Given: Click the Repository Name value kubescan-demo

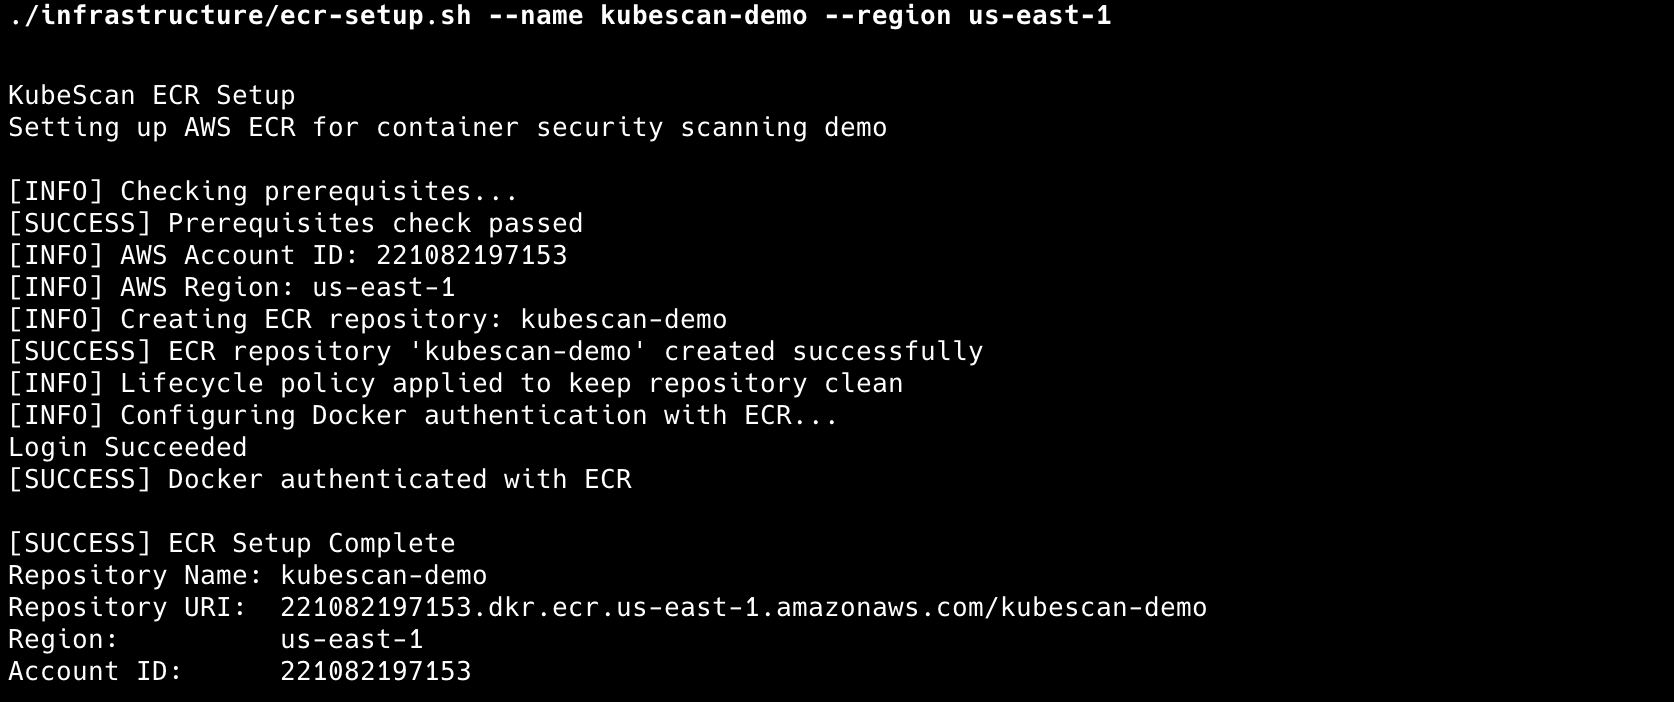Looking at the screenshot, I should (384, 576).
